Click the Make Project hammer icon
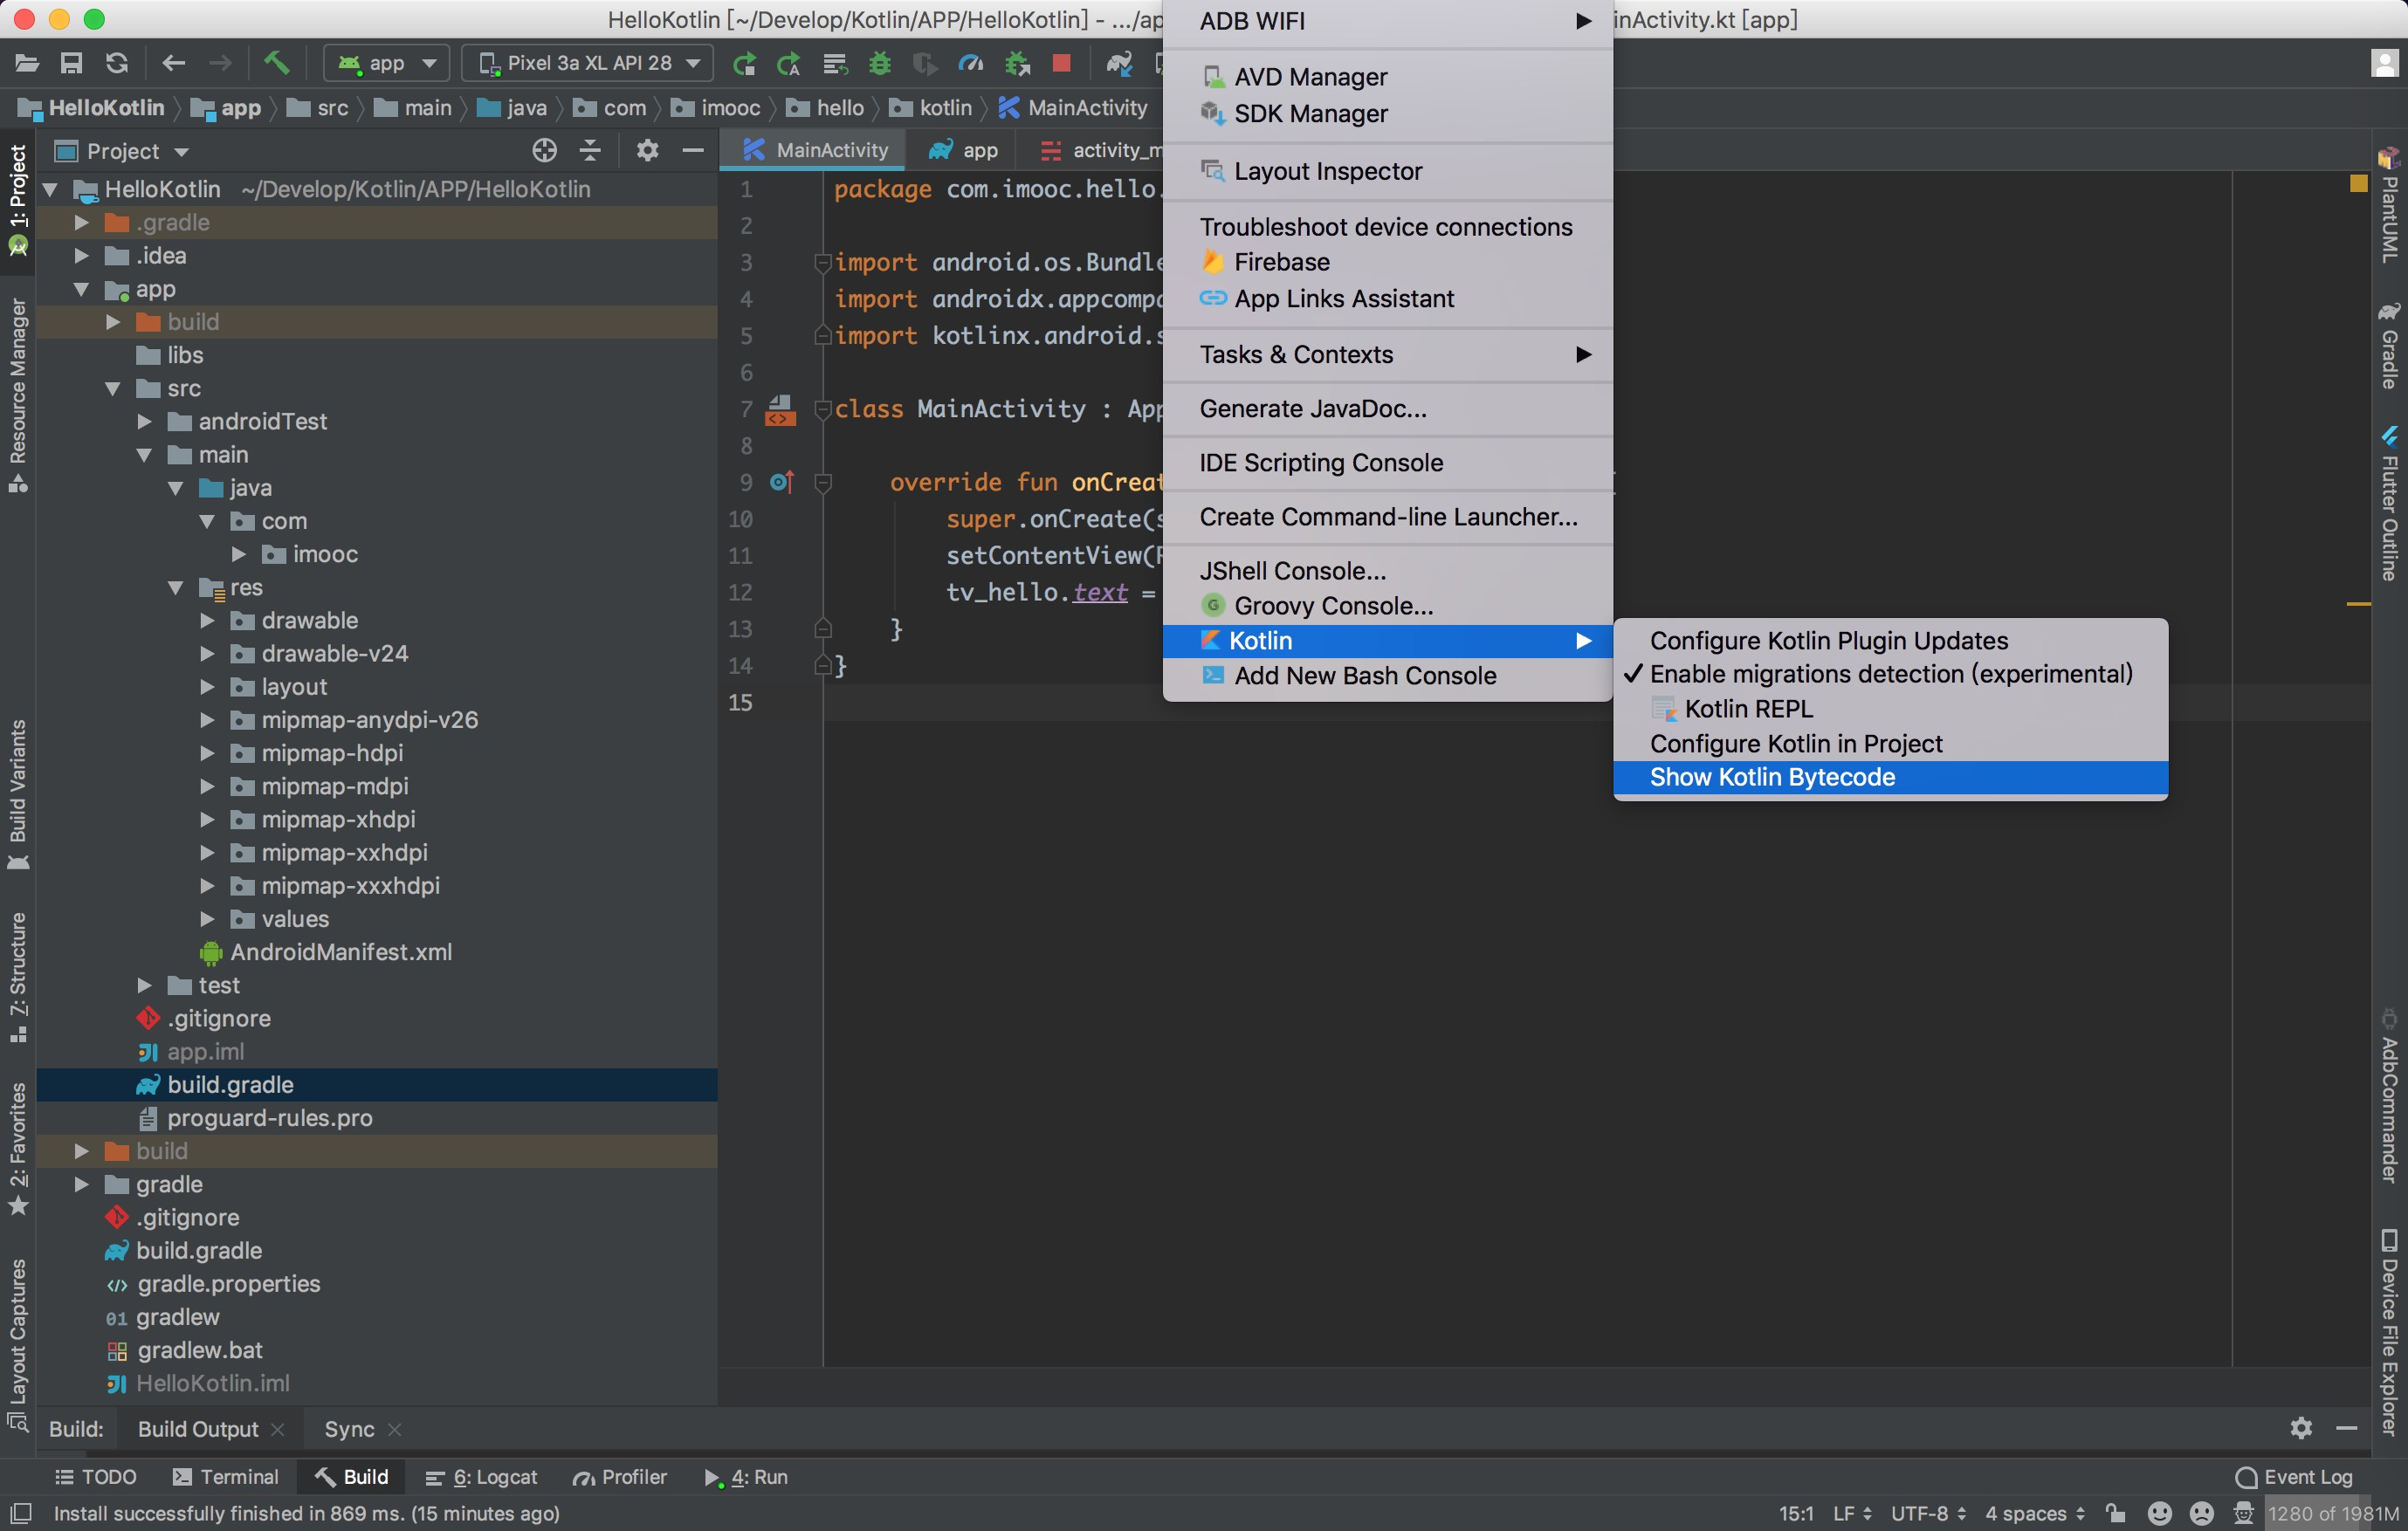 coord(276,63)
